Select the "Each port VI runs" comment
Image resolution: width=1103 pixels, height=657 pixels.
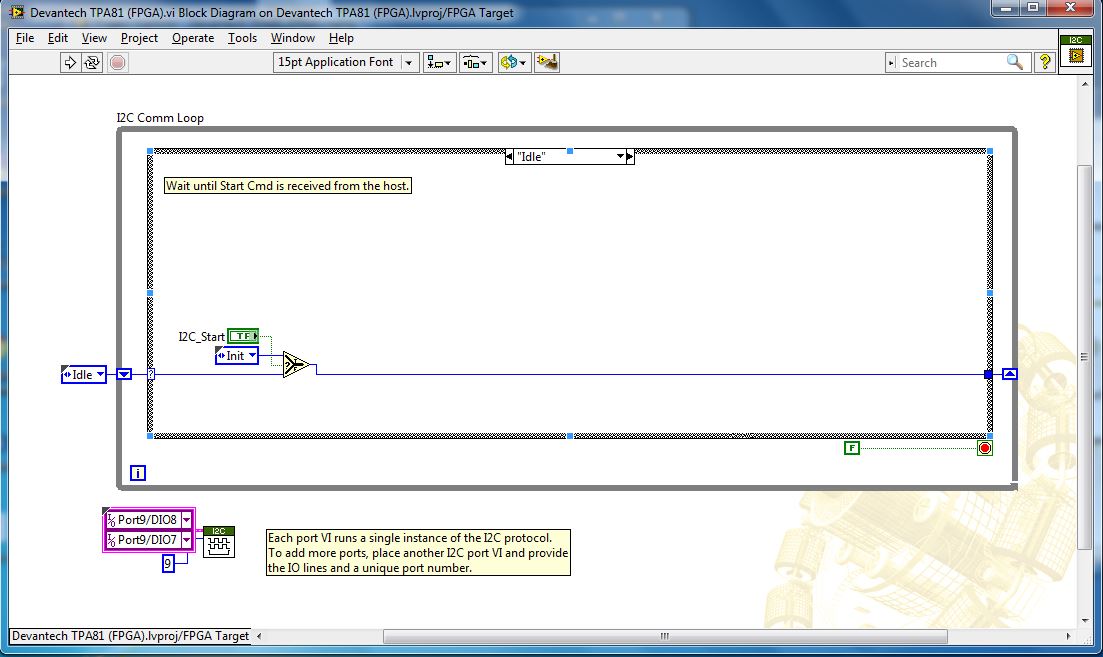[x=418, y=553]
